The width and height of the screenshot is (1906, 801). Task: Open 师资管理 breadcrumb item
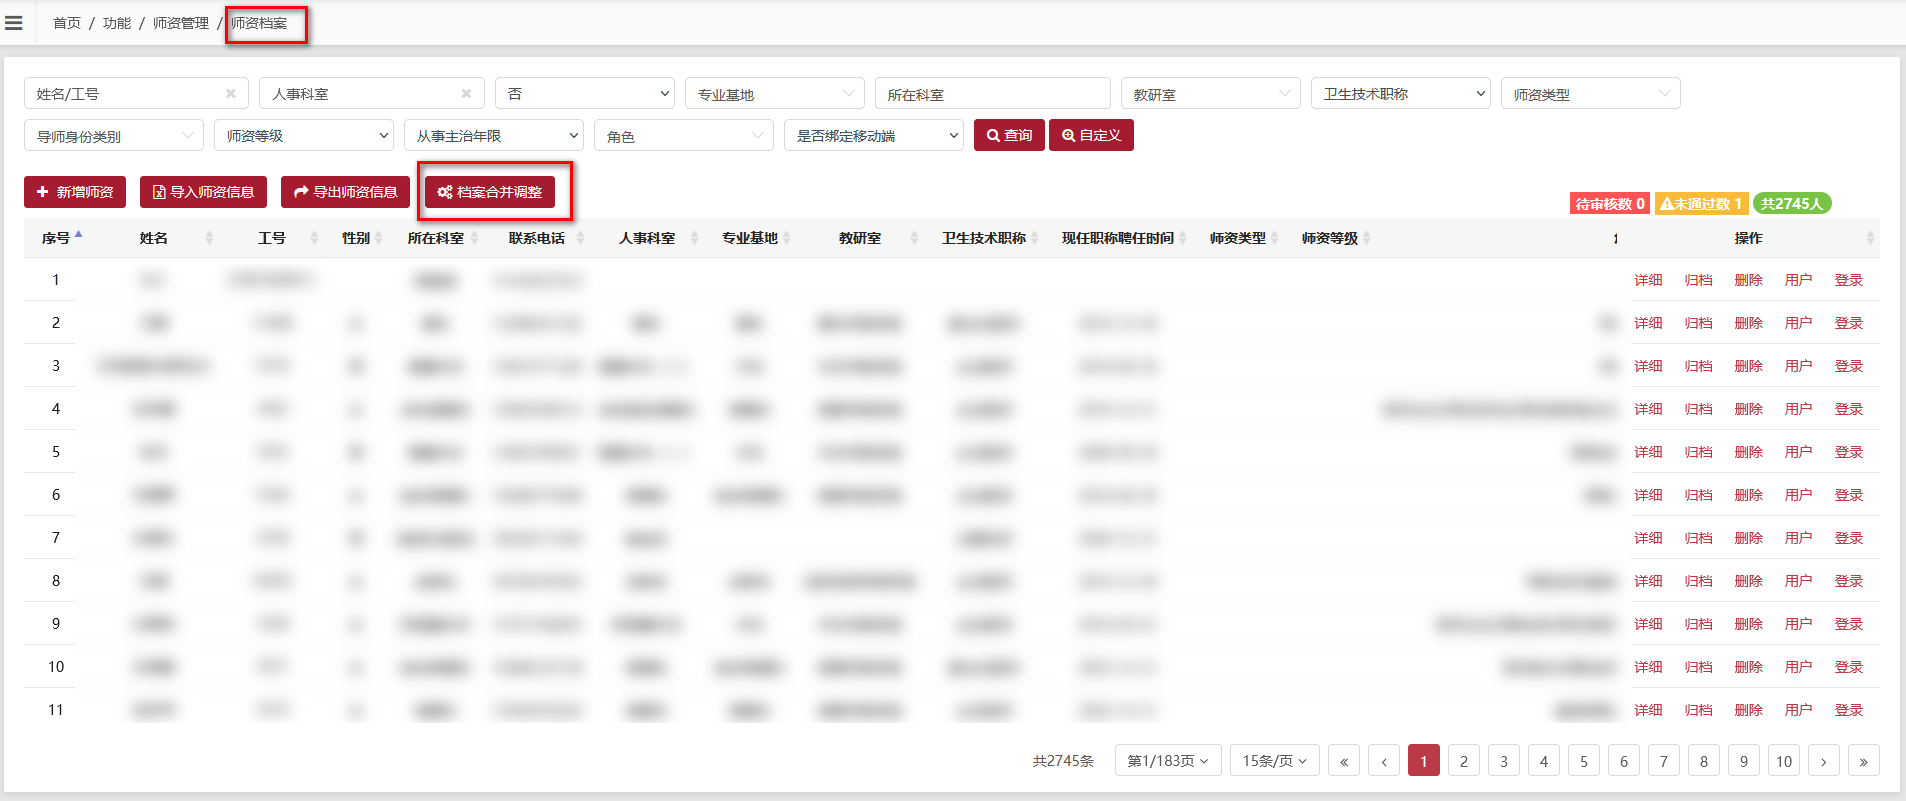coord(181,23)
